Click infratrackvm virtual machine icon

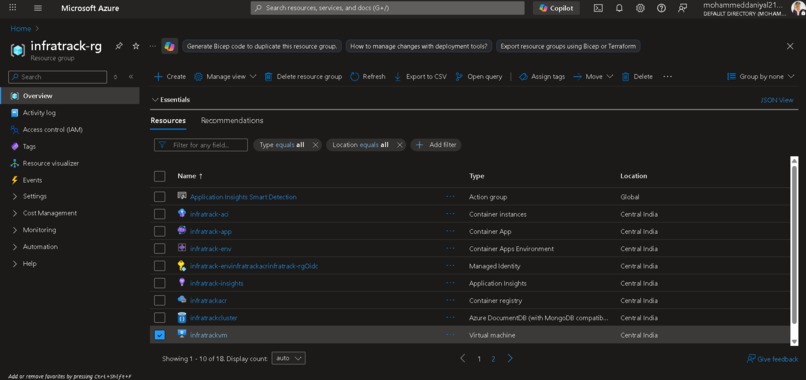point(181,334)
